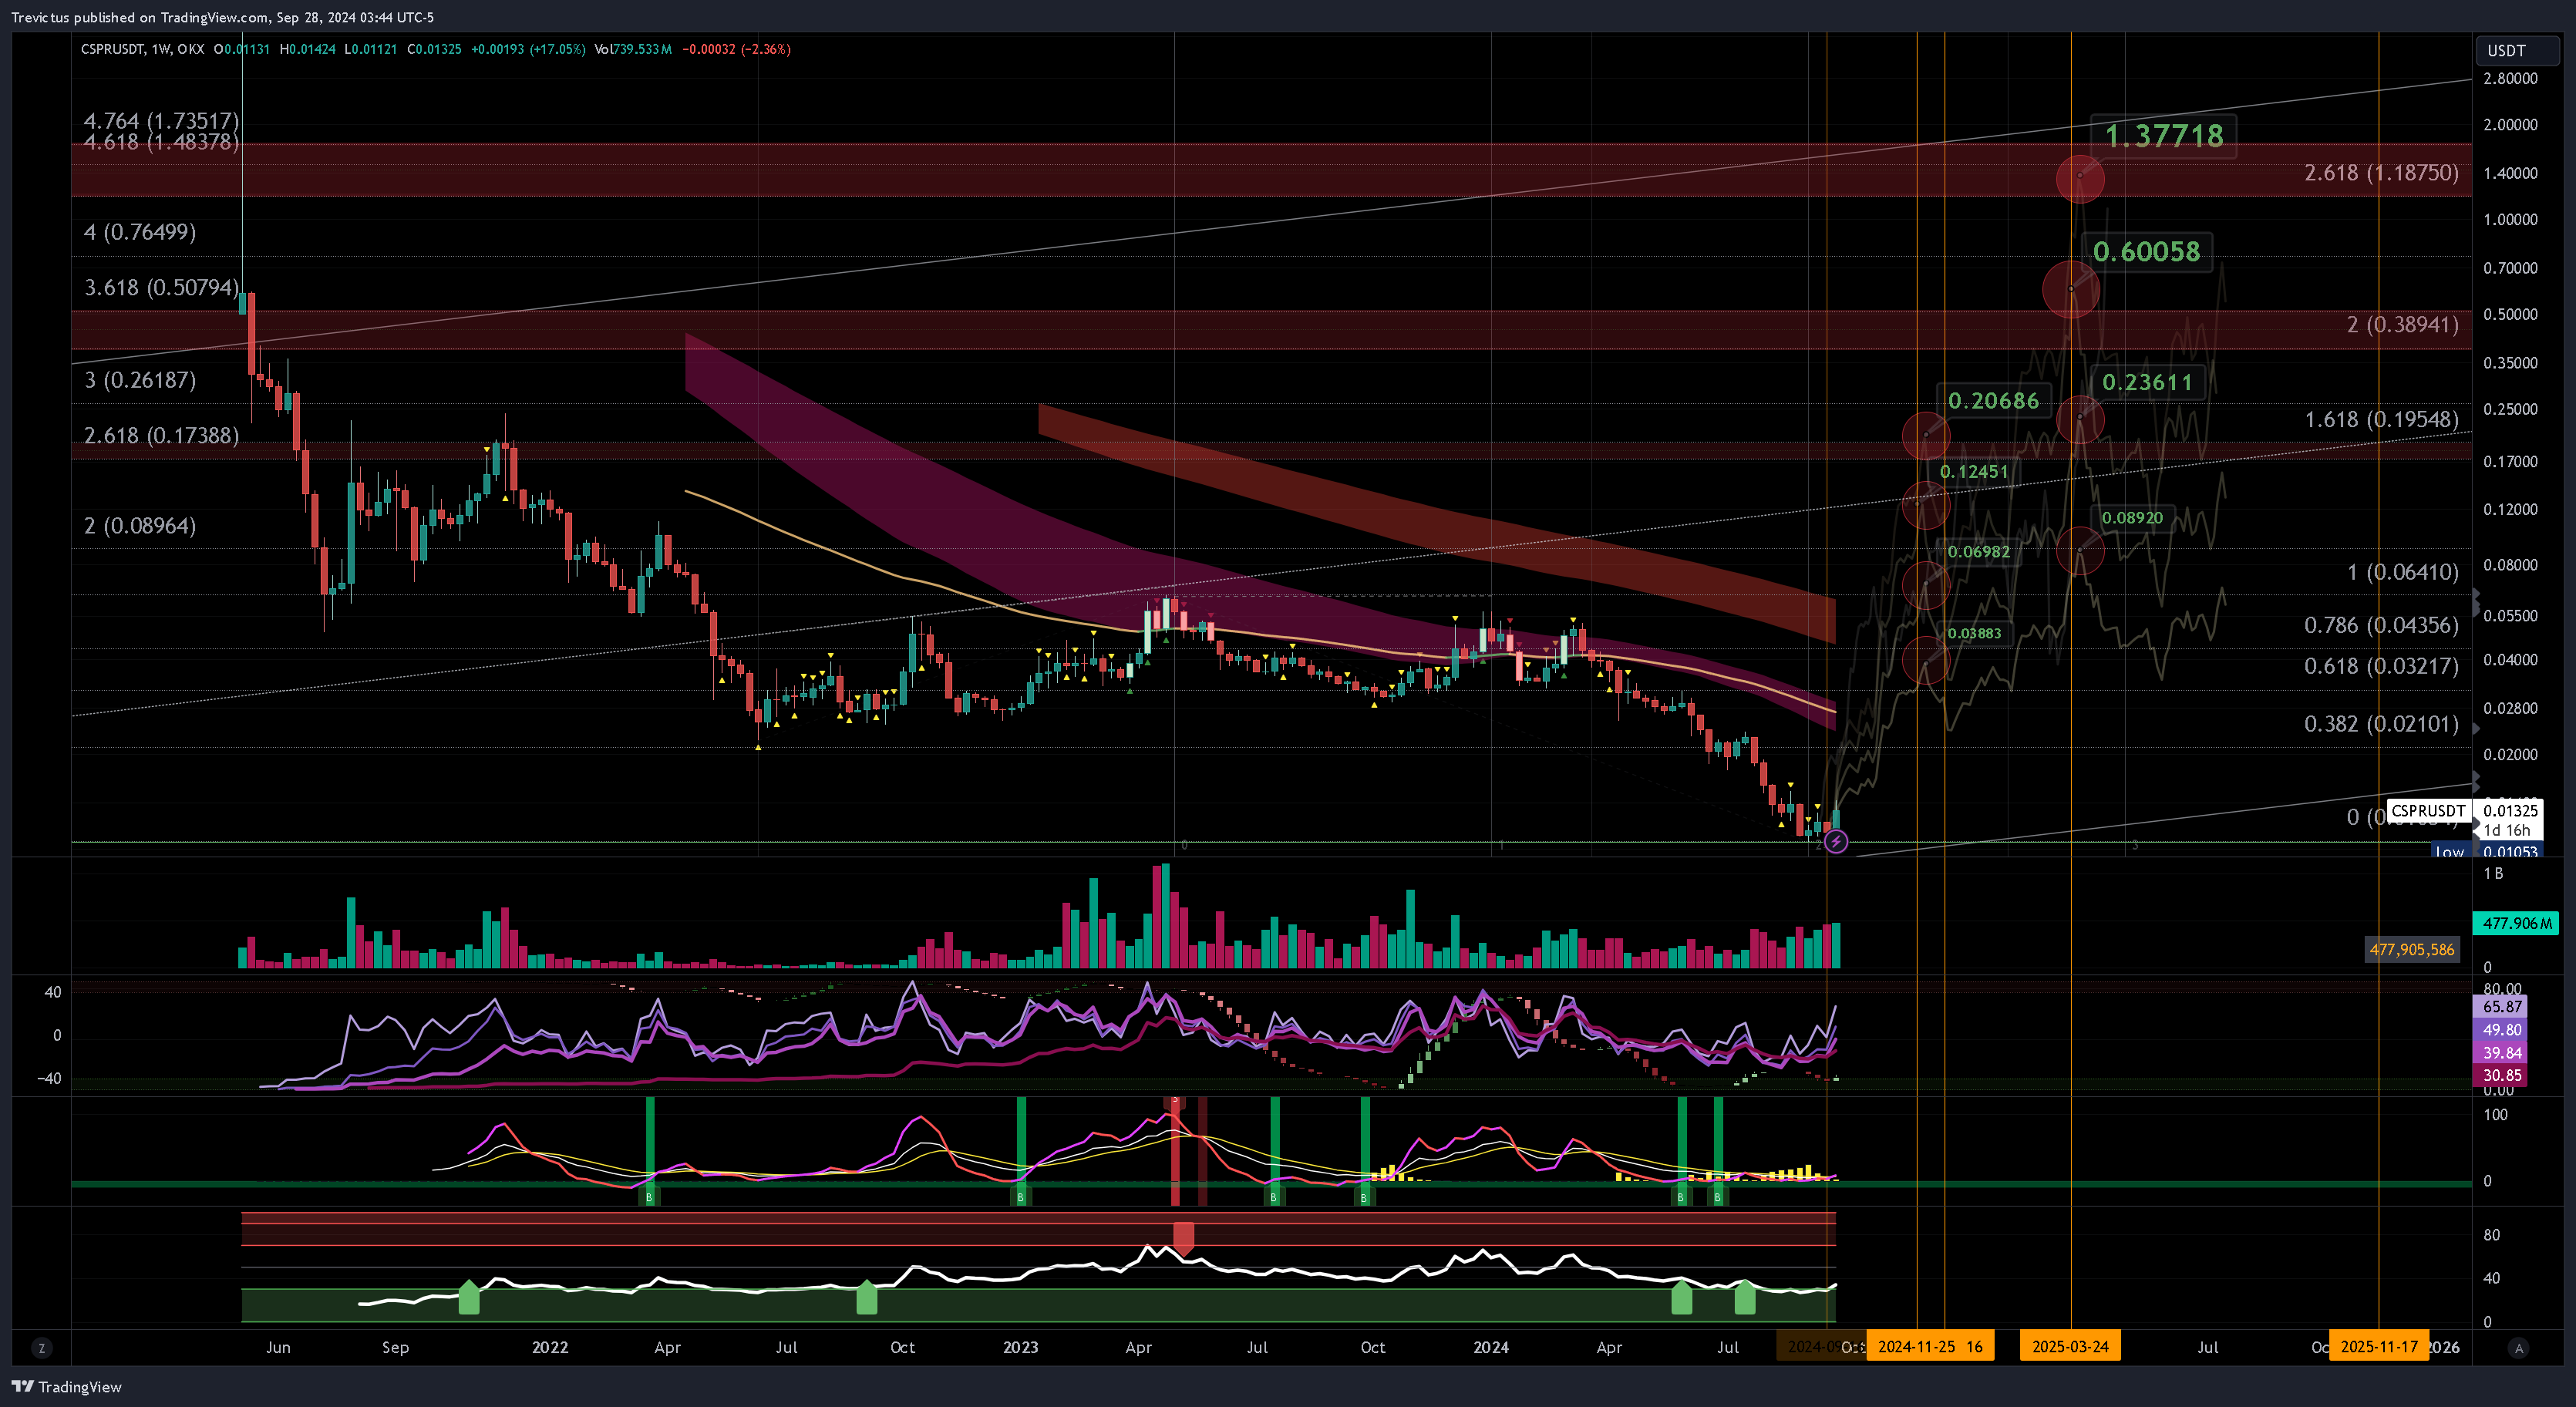Click the close value C0.01325 in header
The height and width of the screenshot is (1407, 2576).
[435, 49]
